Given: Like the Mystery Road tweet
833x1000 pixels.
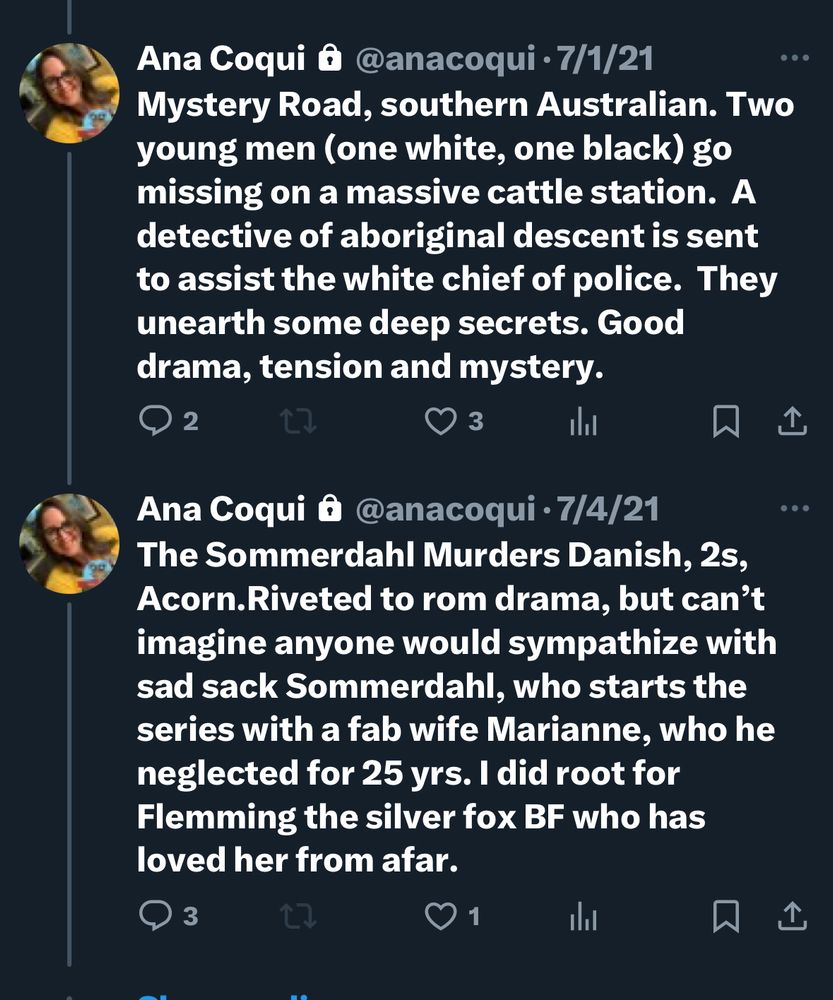Looking at the screenshot, I should coord(441,422).
